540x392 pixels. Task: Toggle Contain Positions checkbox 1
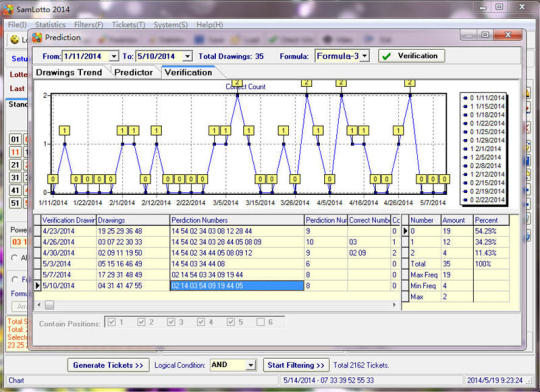(x=111, y=322)
